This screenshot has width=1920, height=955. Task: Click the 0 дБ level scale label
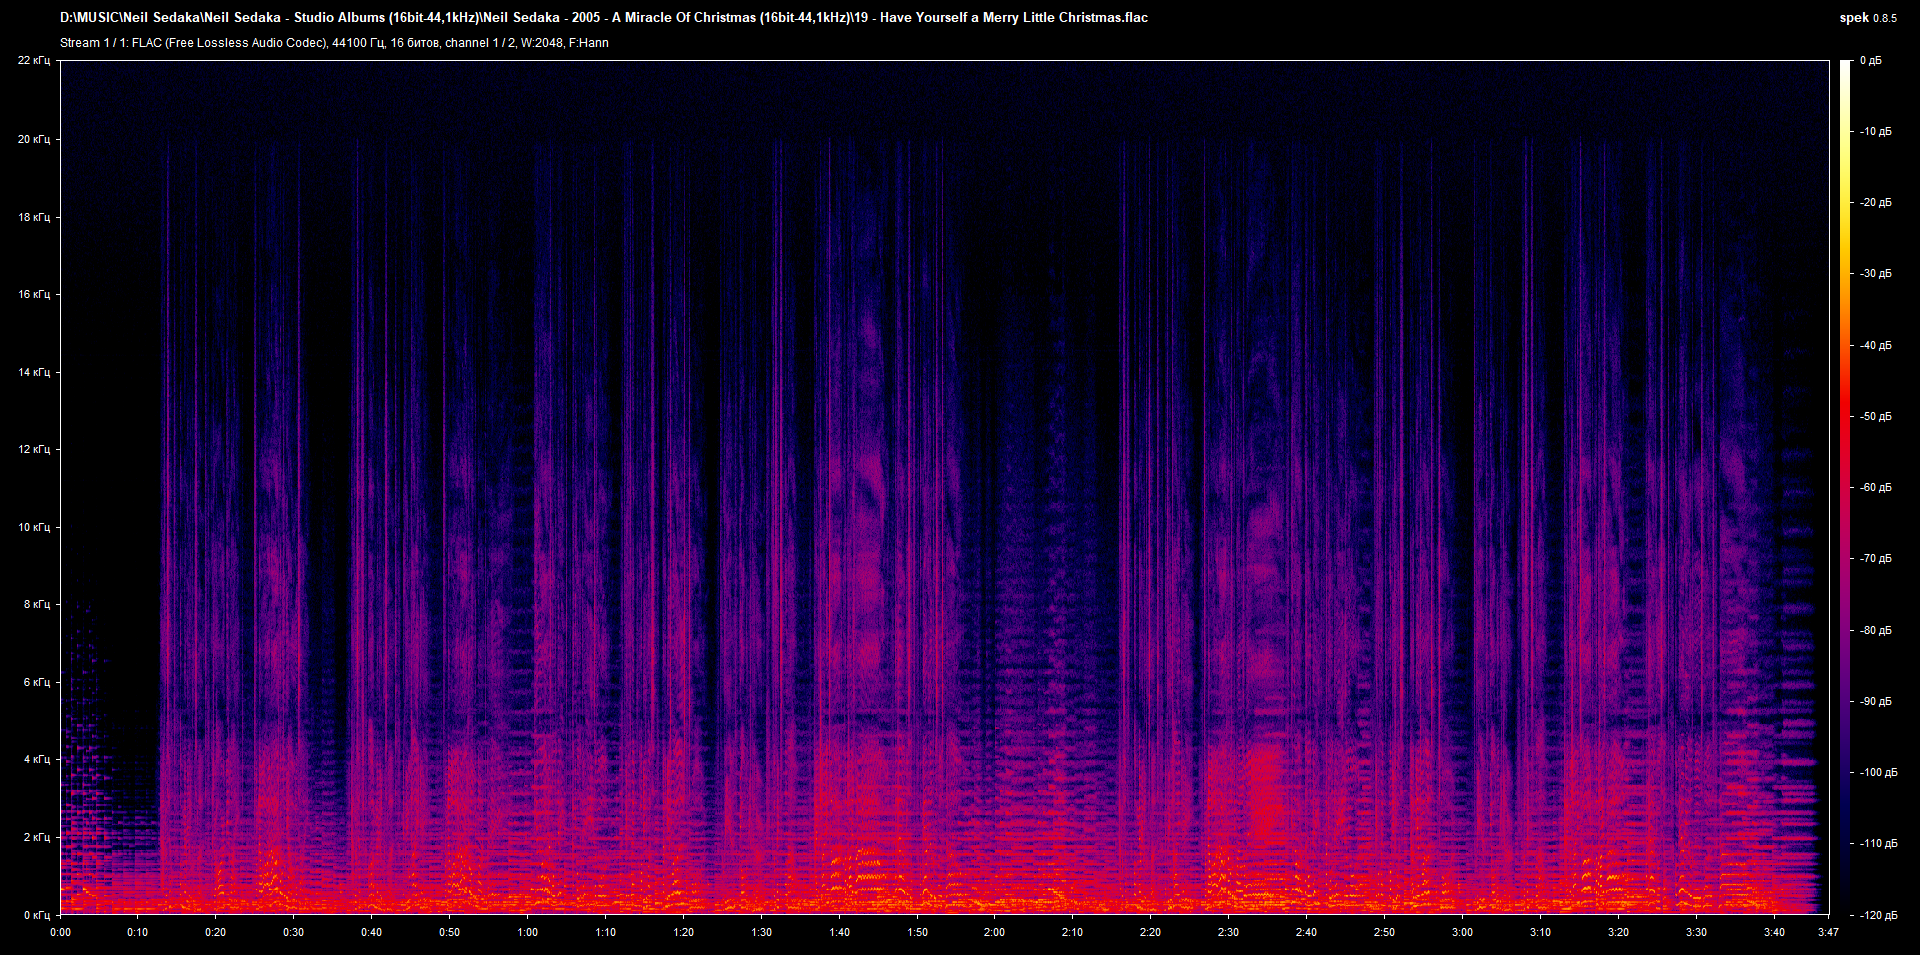pyautogui.click(x=1871, y=61)
